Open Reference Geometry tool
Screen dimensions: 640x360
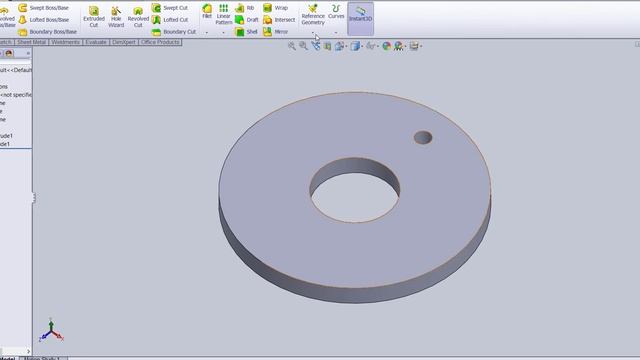(313, 15)
